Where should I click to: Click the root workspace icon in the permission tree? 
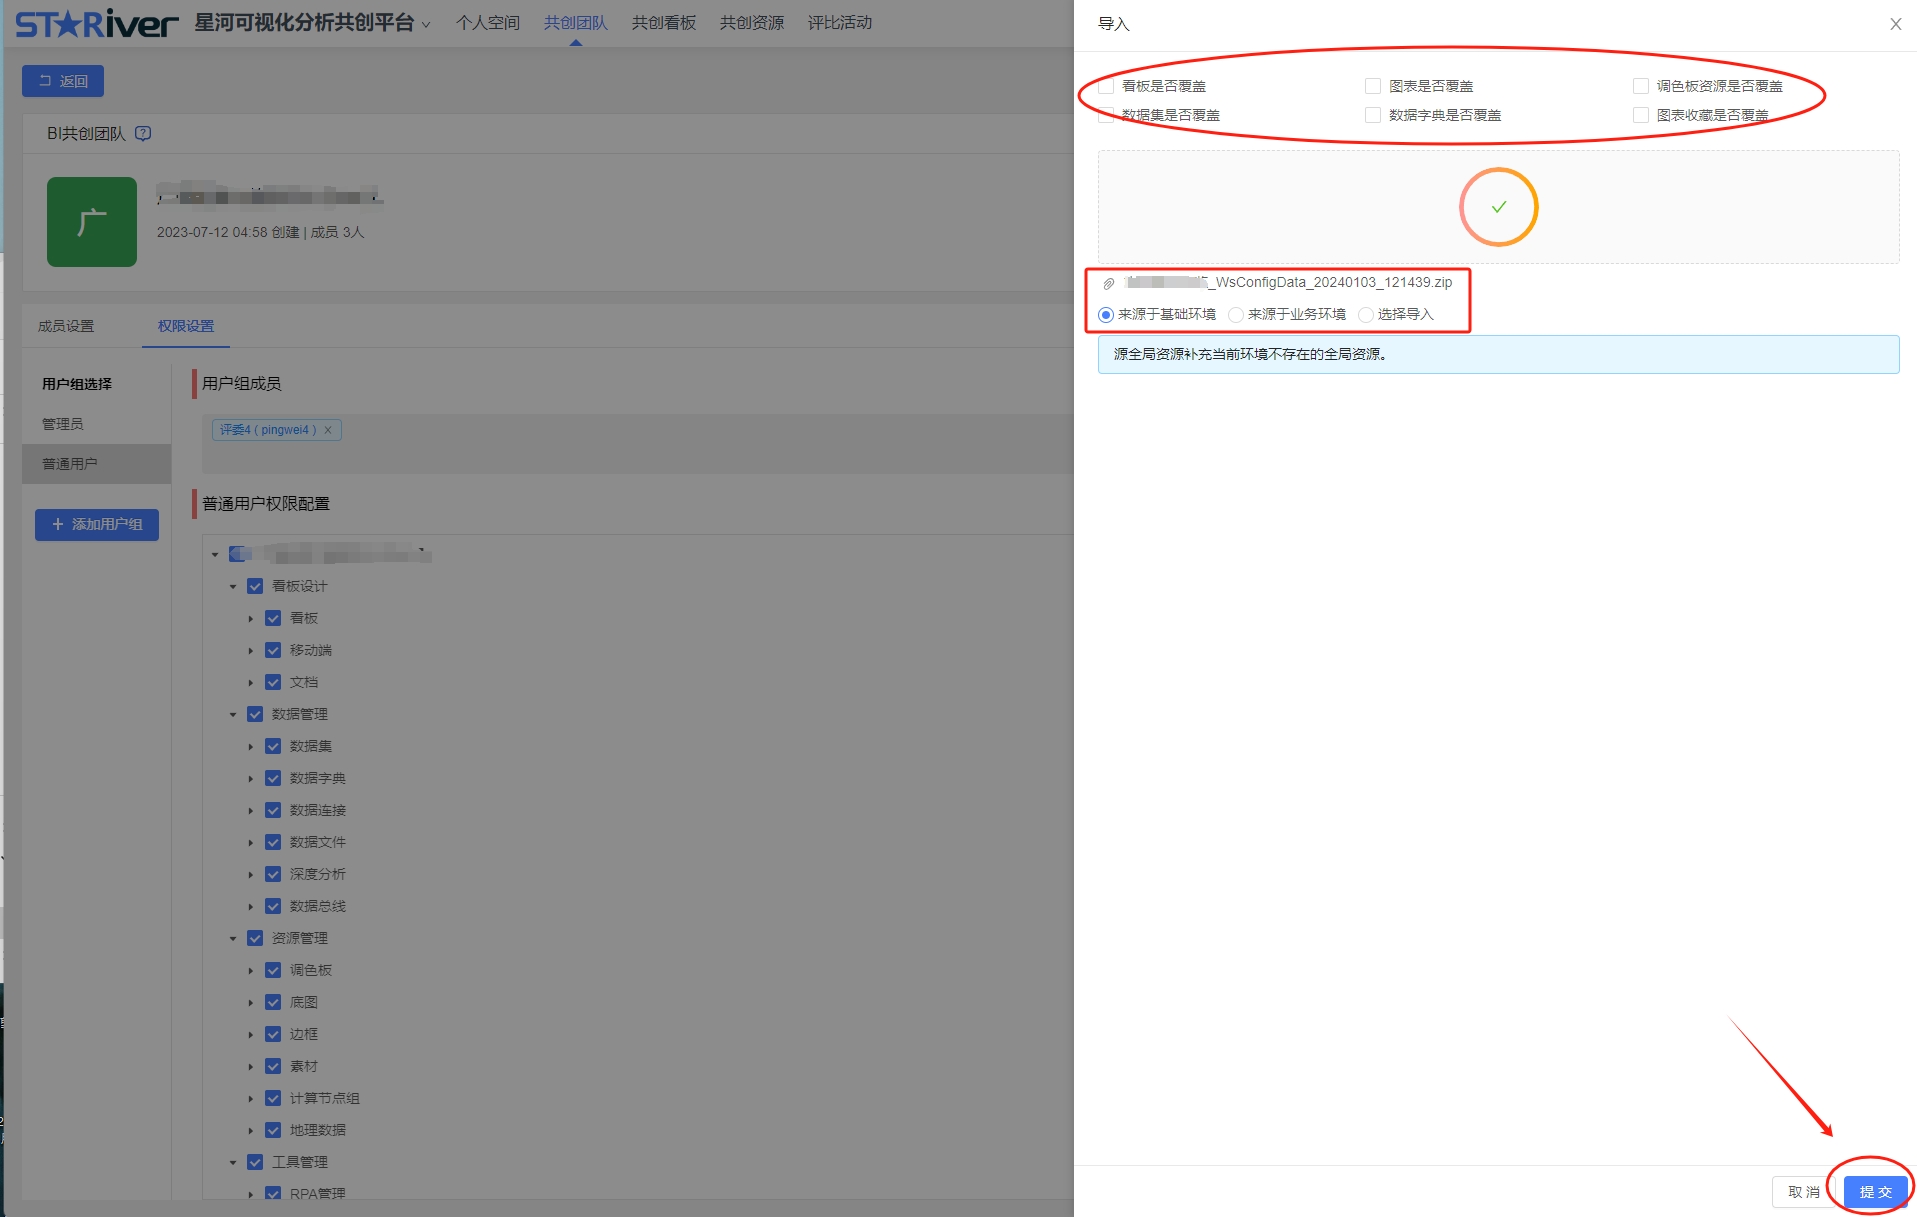pos(239,554)
